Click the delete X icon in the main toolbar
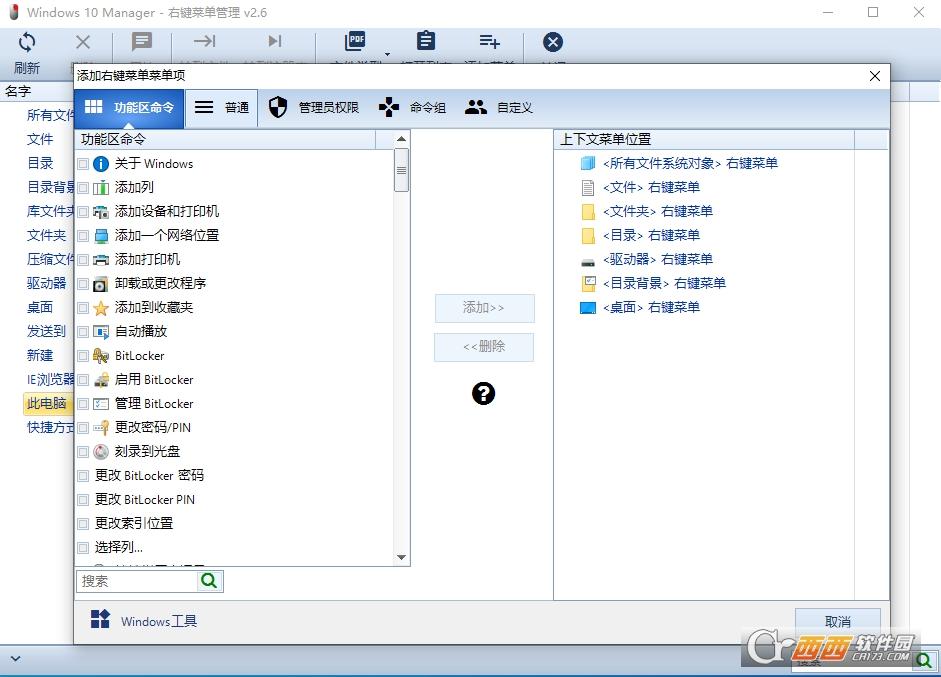This screenshot has height=677, width=941. click(83, 42)
